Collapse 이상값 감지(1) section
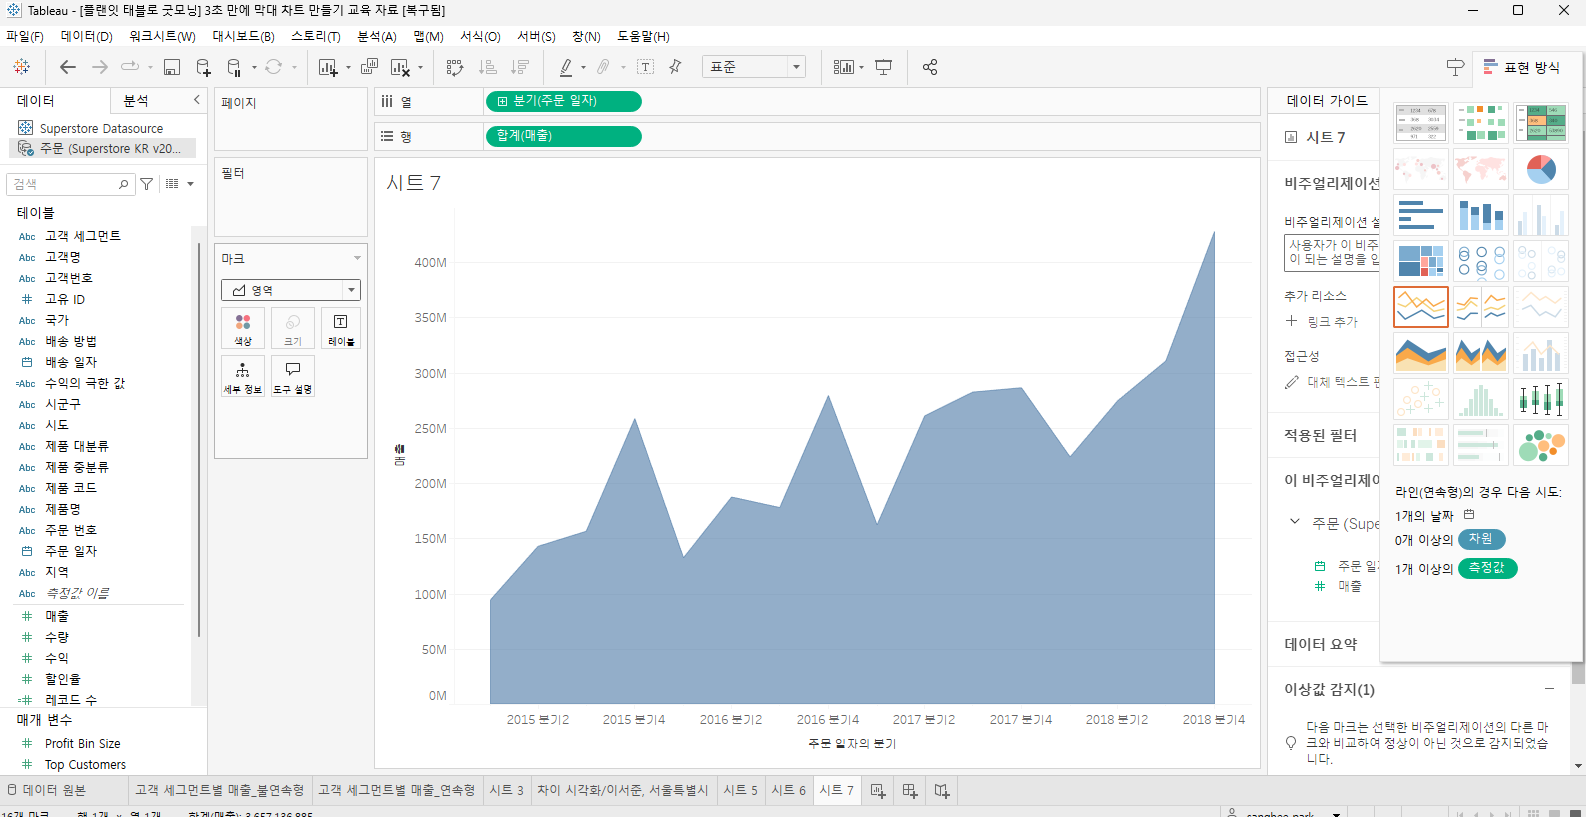Viewport: 1586px width, 817px height. pos(1549,689)
